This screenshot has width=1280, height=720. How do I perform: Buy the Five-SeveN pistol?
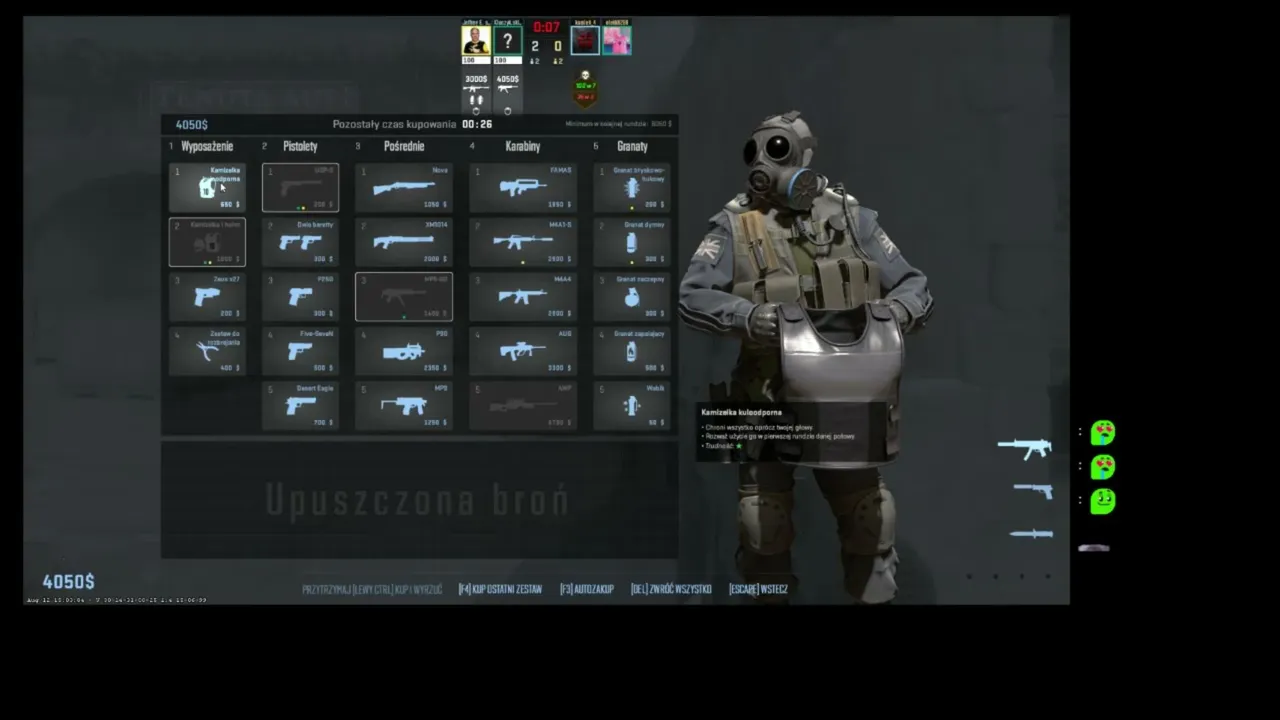(300, 351)
